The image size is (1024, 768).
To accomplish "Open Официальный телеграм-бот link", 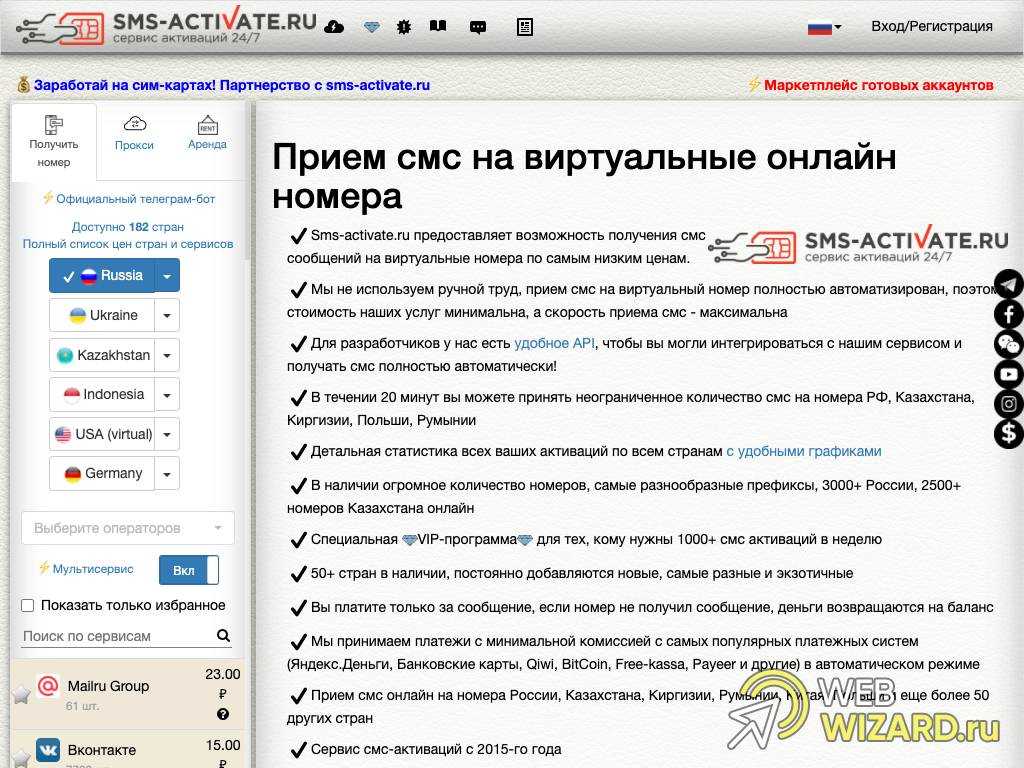I will coord(135,199).
